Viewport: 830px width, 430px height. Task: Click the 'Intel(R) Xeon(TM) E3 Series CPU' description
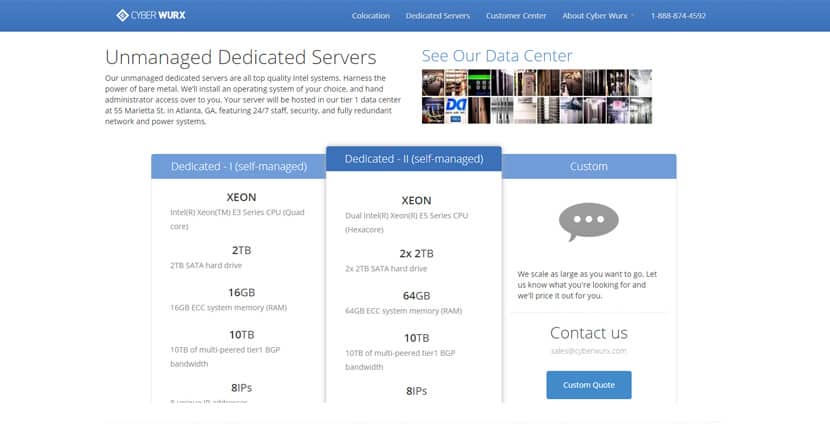pyautogui.click(x=237, y=219)
